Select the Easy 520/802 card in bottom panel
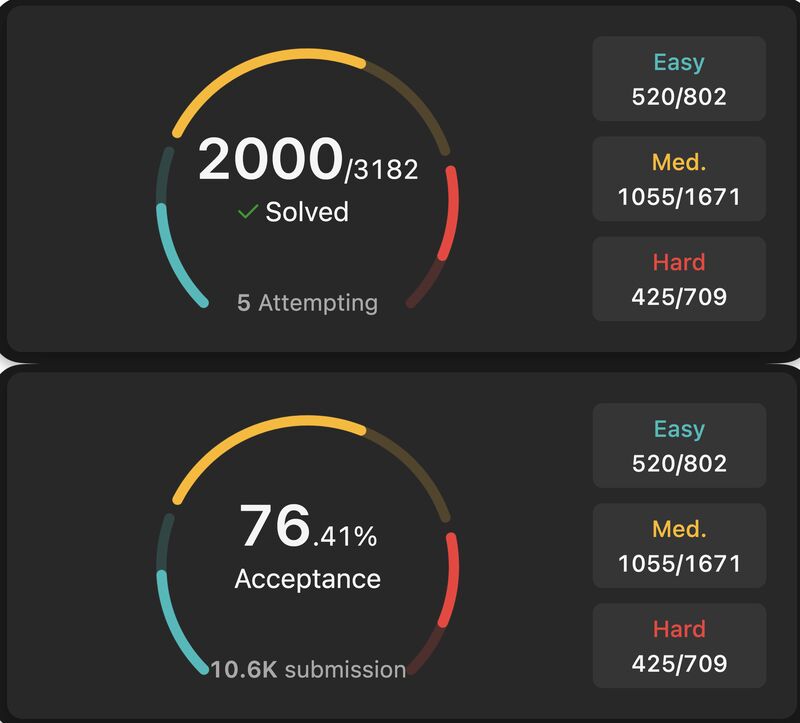 click(679, 445)
